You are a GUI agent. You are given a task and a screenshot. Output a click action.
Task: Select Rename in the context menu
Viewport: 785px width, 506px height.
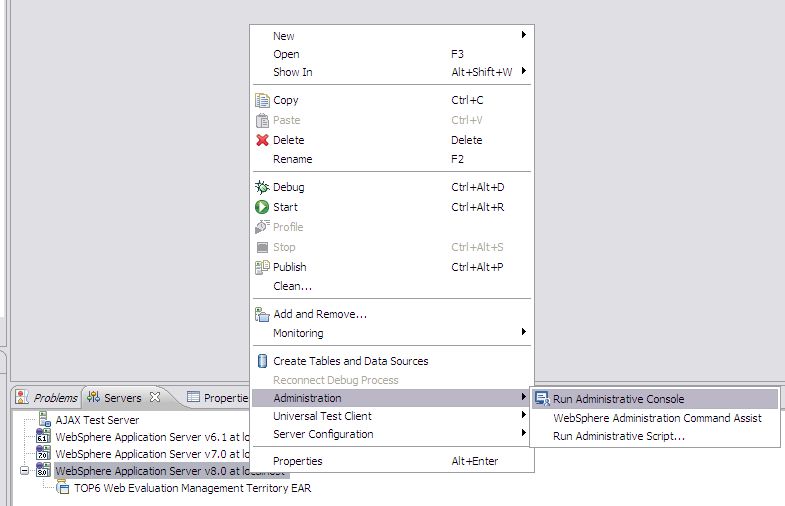point(393,159)
